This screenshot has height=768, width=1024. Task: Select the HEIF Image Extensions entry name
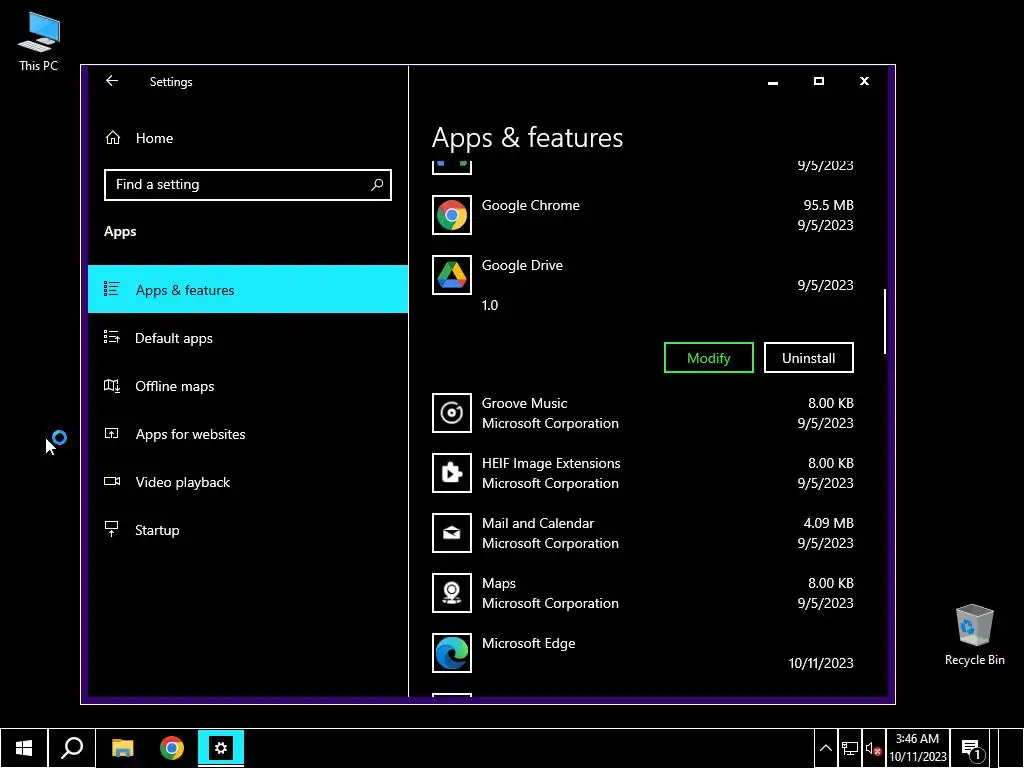[x=551, y=463]
